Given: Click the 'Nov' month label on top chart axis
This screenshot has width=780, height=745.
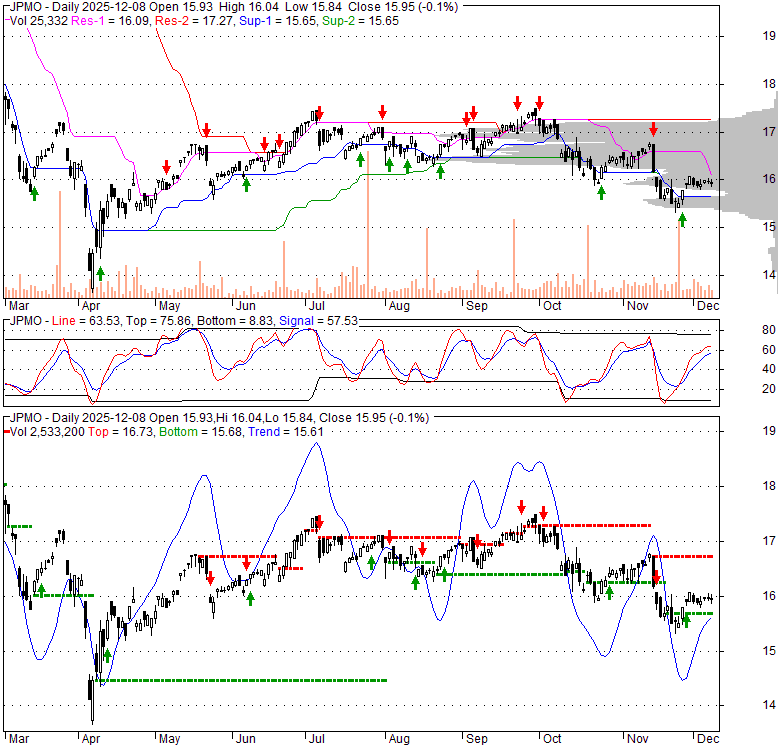Looking at the screenshot, I should (637, 305).
